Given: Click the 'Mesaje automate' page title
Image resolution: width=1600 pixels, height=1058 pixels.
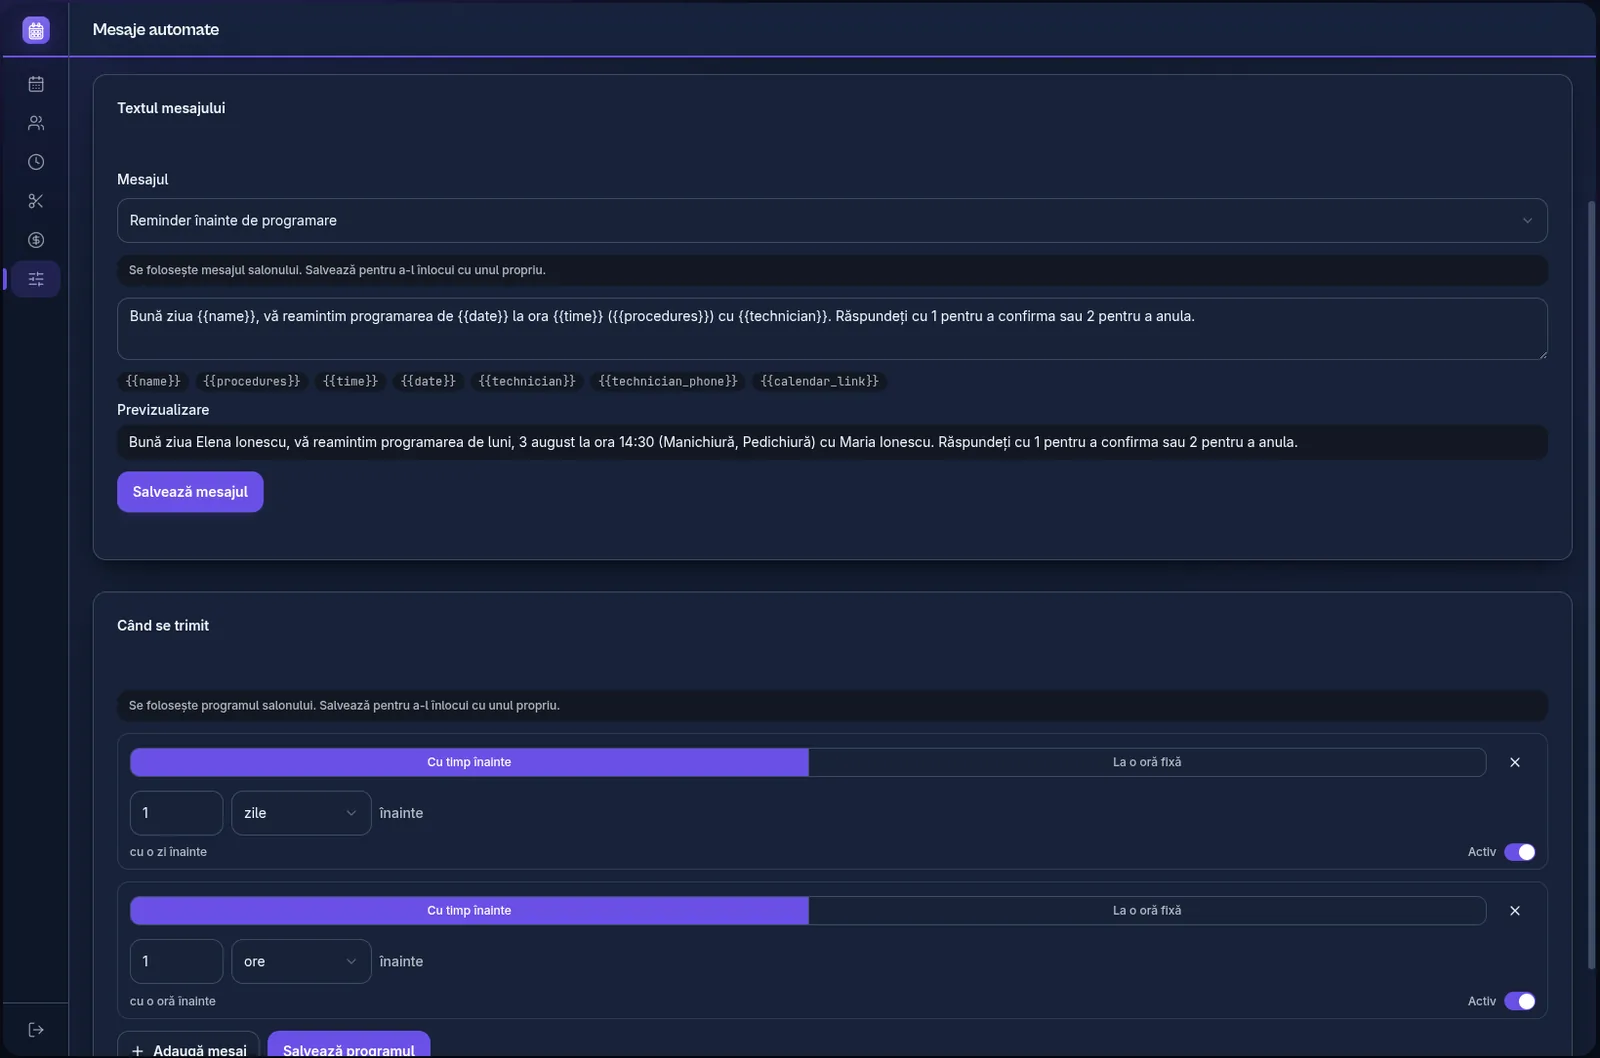Looking at the screenshot, I should tap(156, 29).
